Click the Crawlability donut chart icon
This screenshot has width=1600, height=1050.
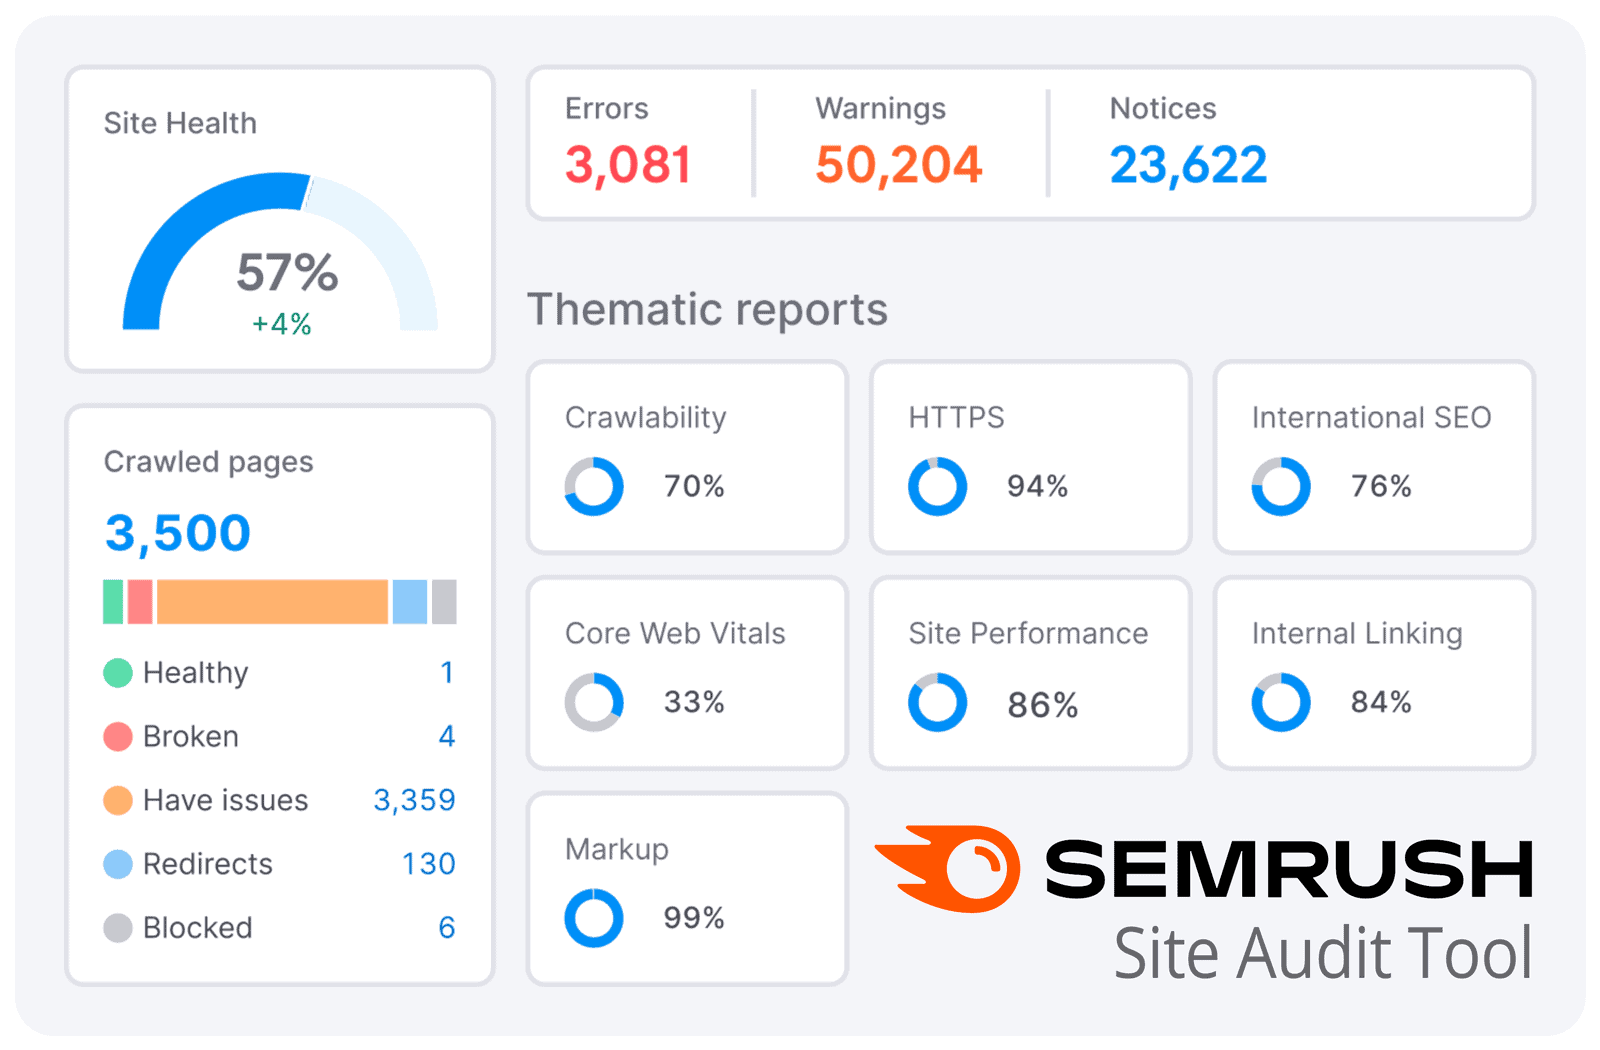pyautogui.click(x=594, y=487)
